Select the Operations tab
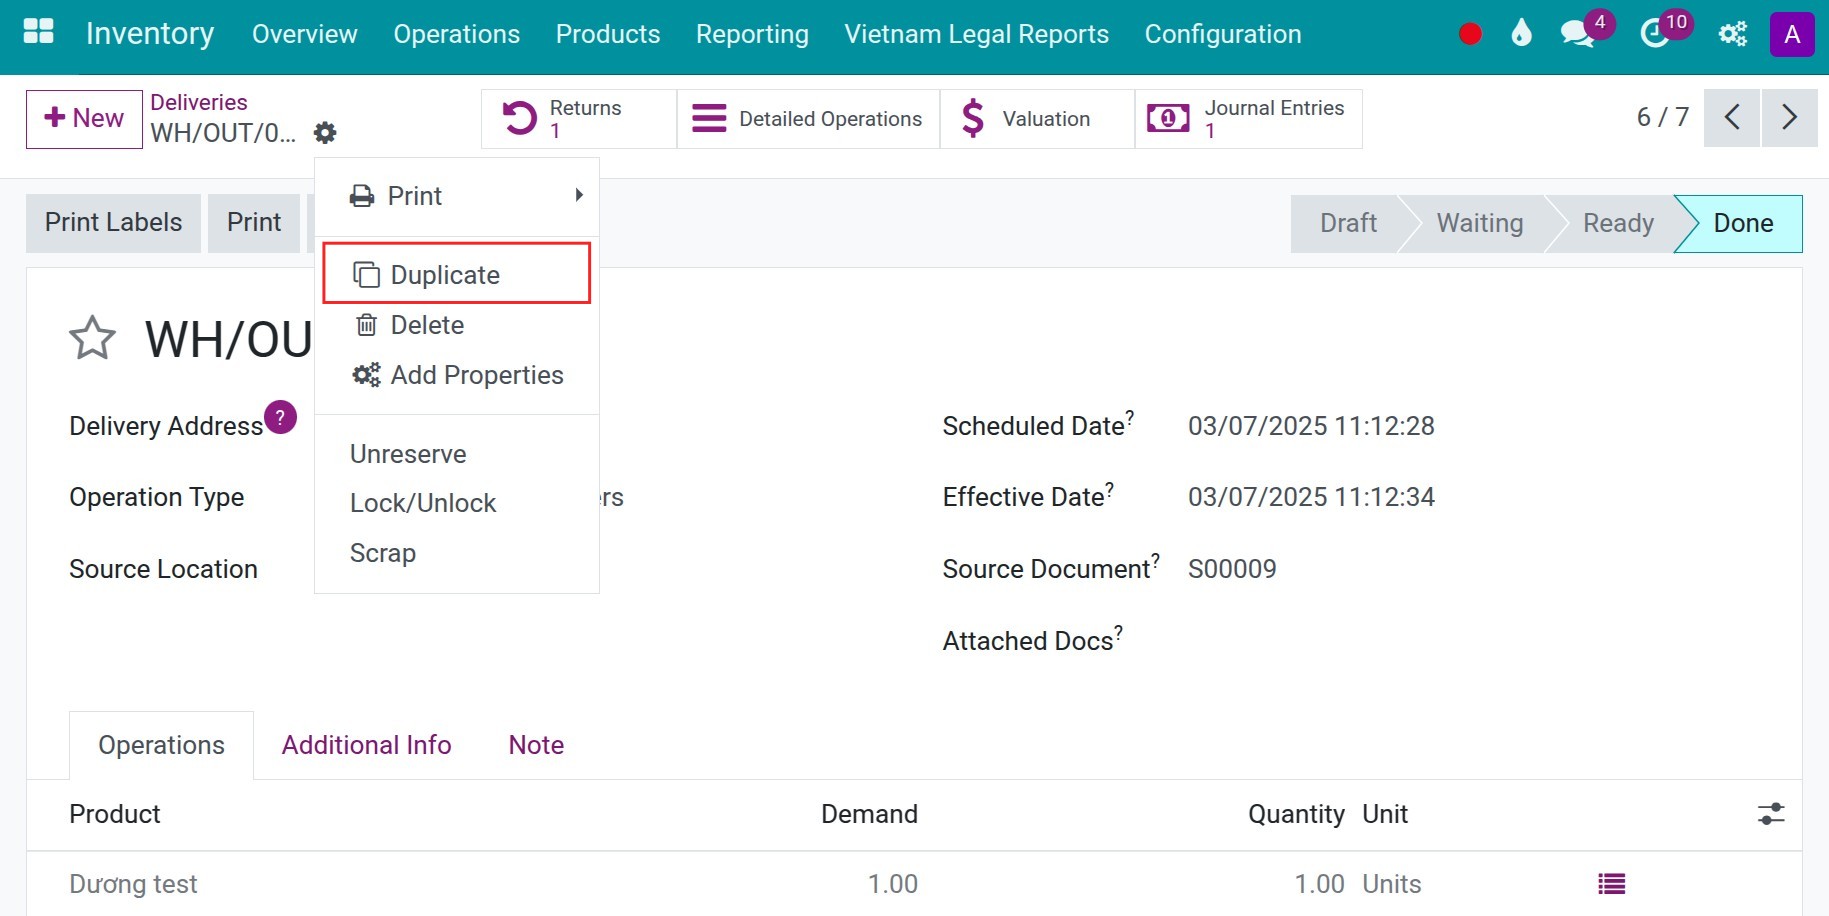This screenshot has width=1829, height=916. [161, 745]
